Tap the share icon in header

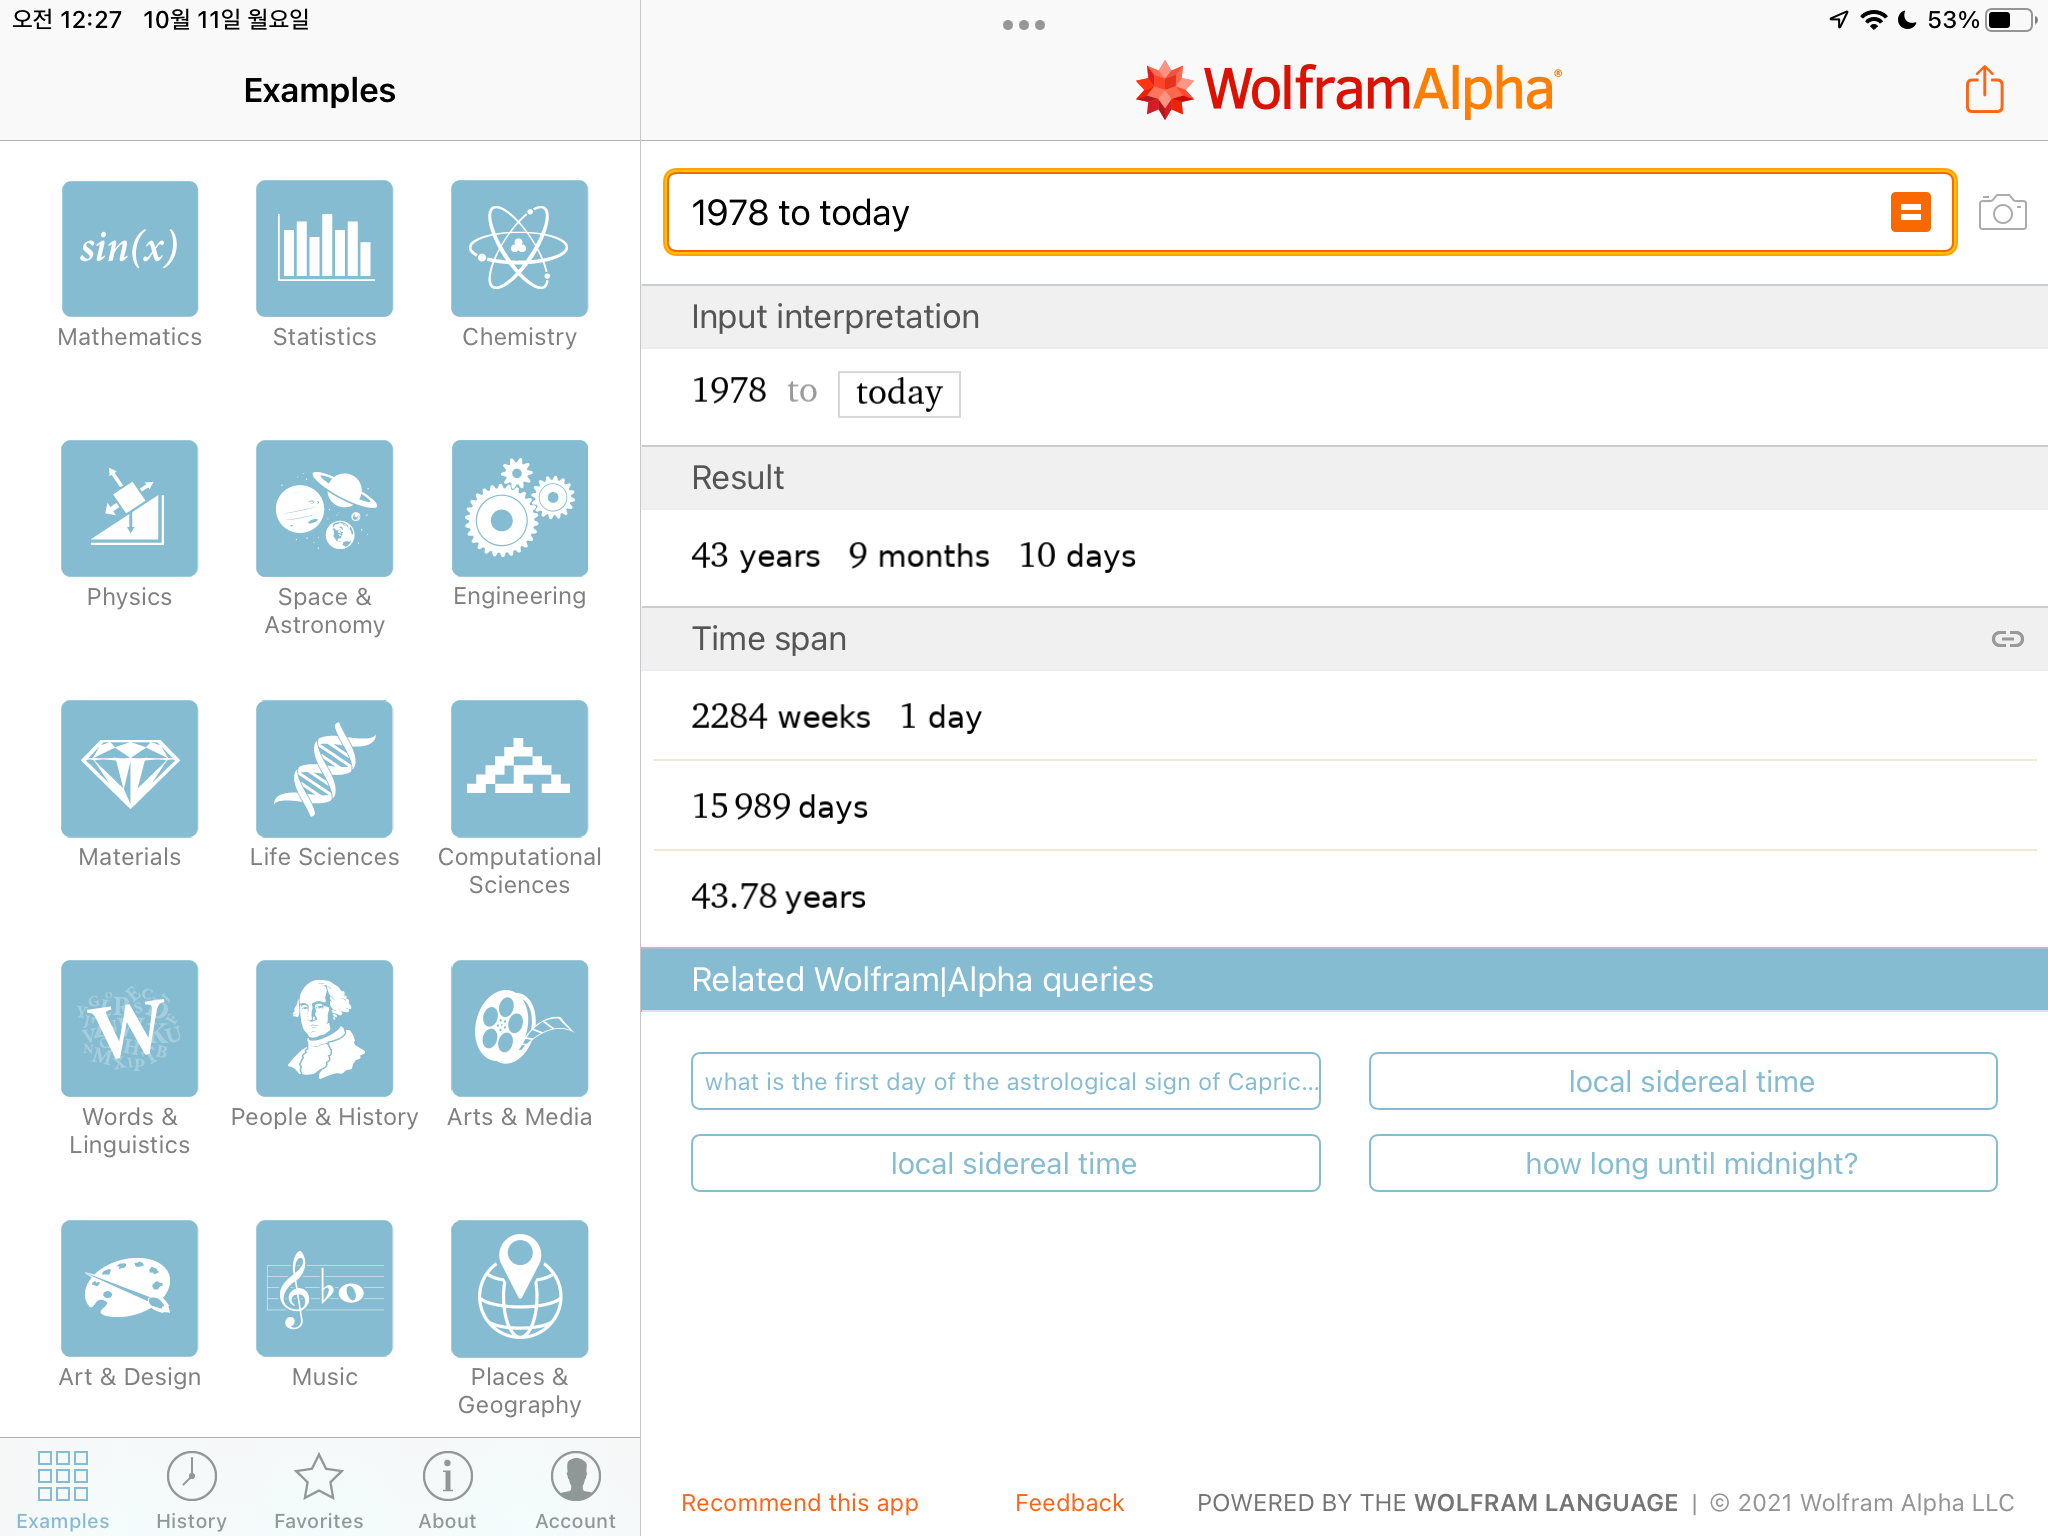(1984, 90)
